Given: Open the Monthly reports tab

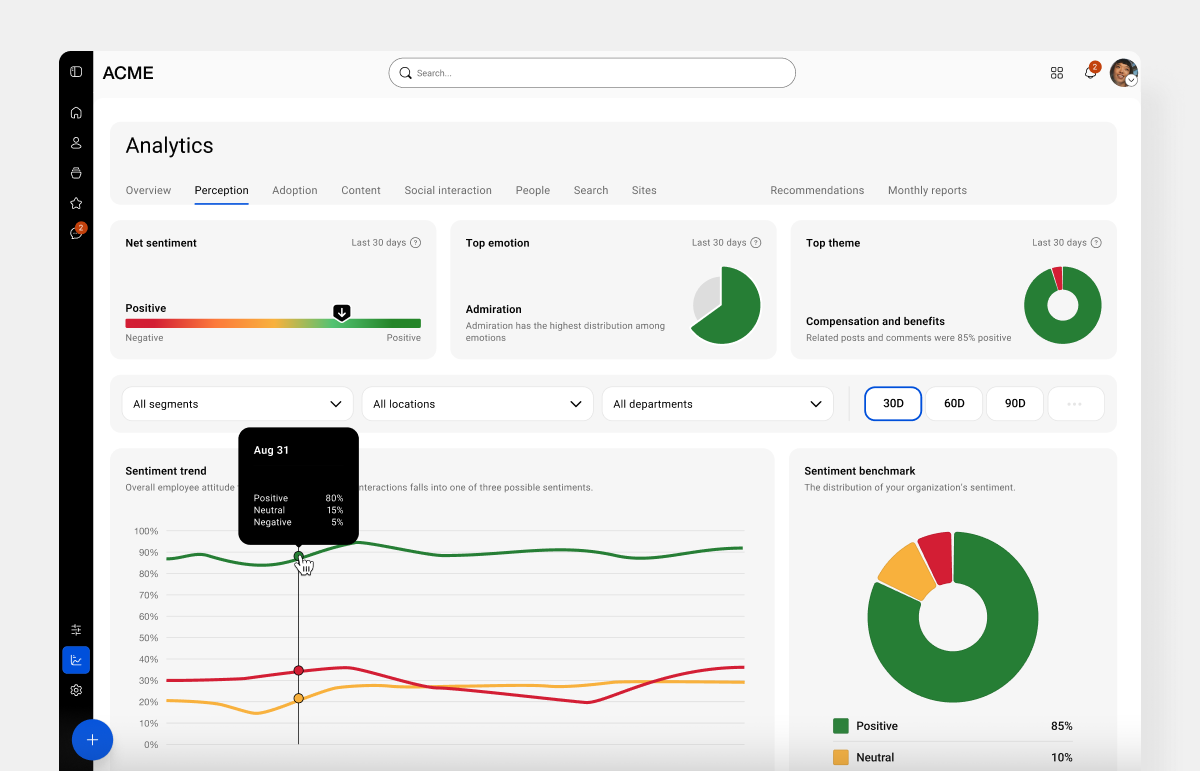Looking at the screenshot, I should tap(927, 190).
